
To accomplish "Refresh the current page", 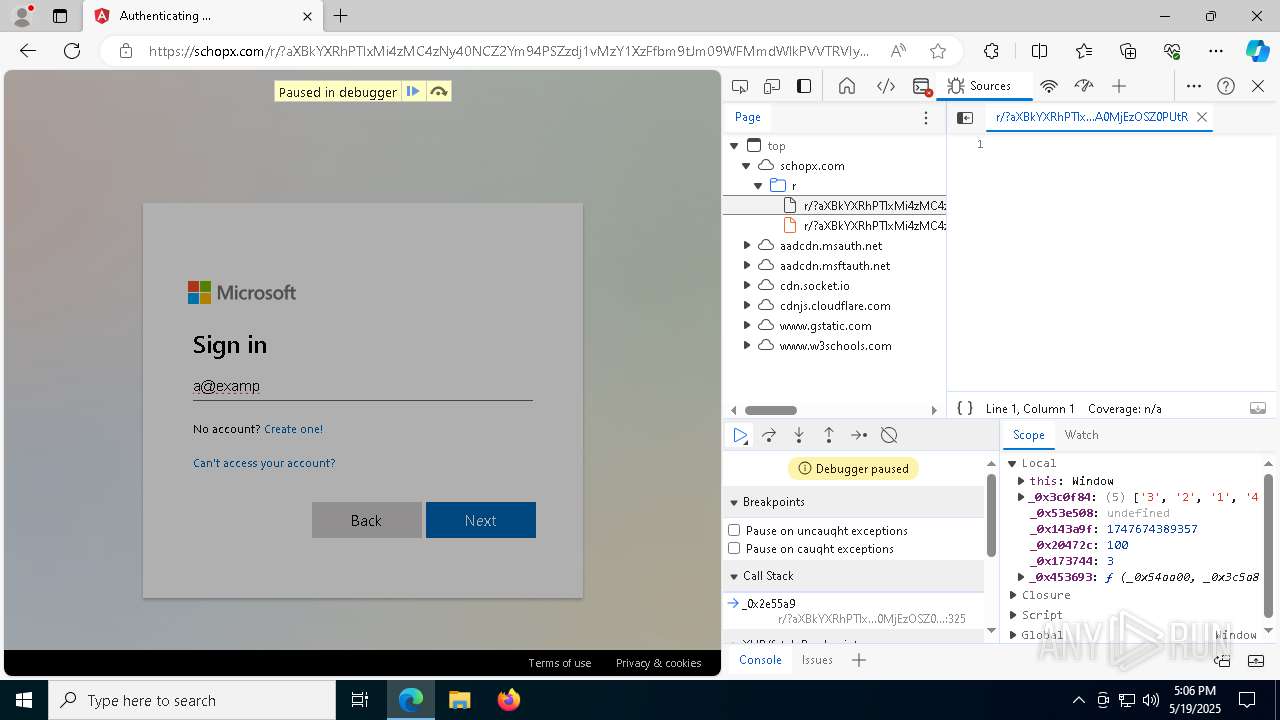I will tap(72, 51).
